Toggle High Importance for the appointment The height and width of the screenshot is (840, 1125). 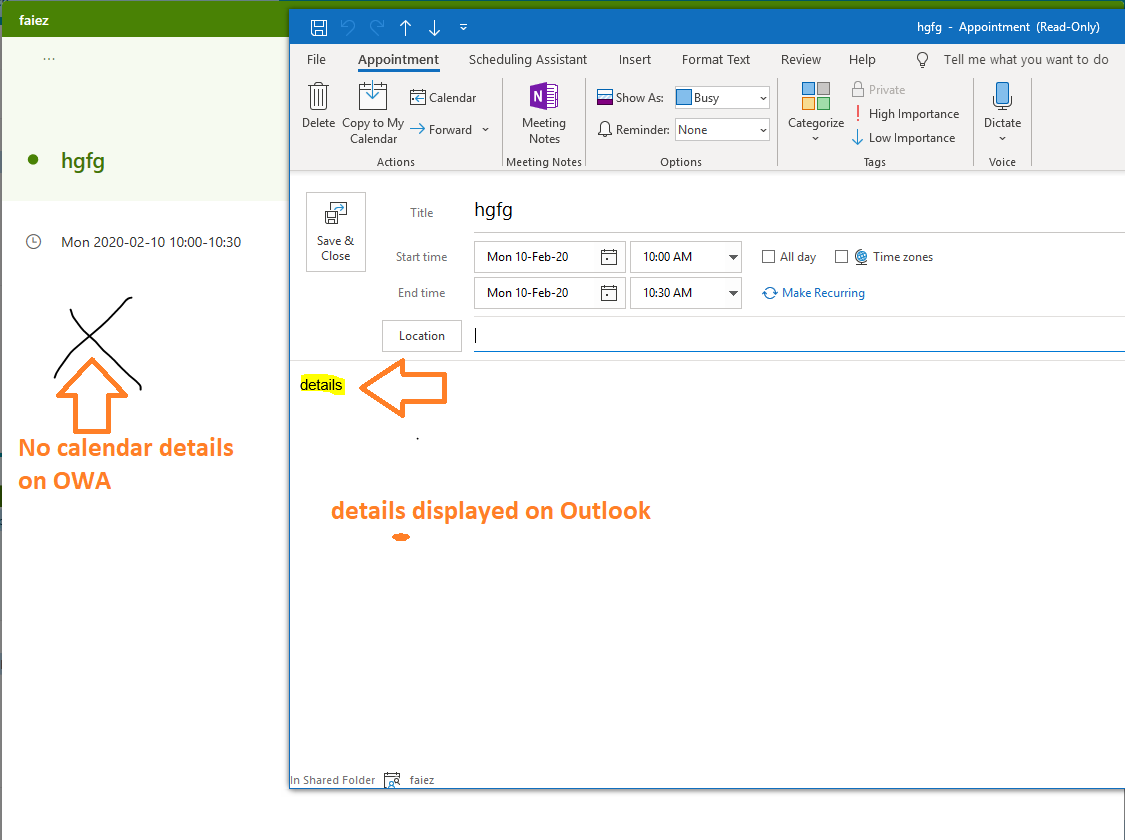tap(906, 113)
